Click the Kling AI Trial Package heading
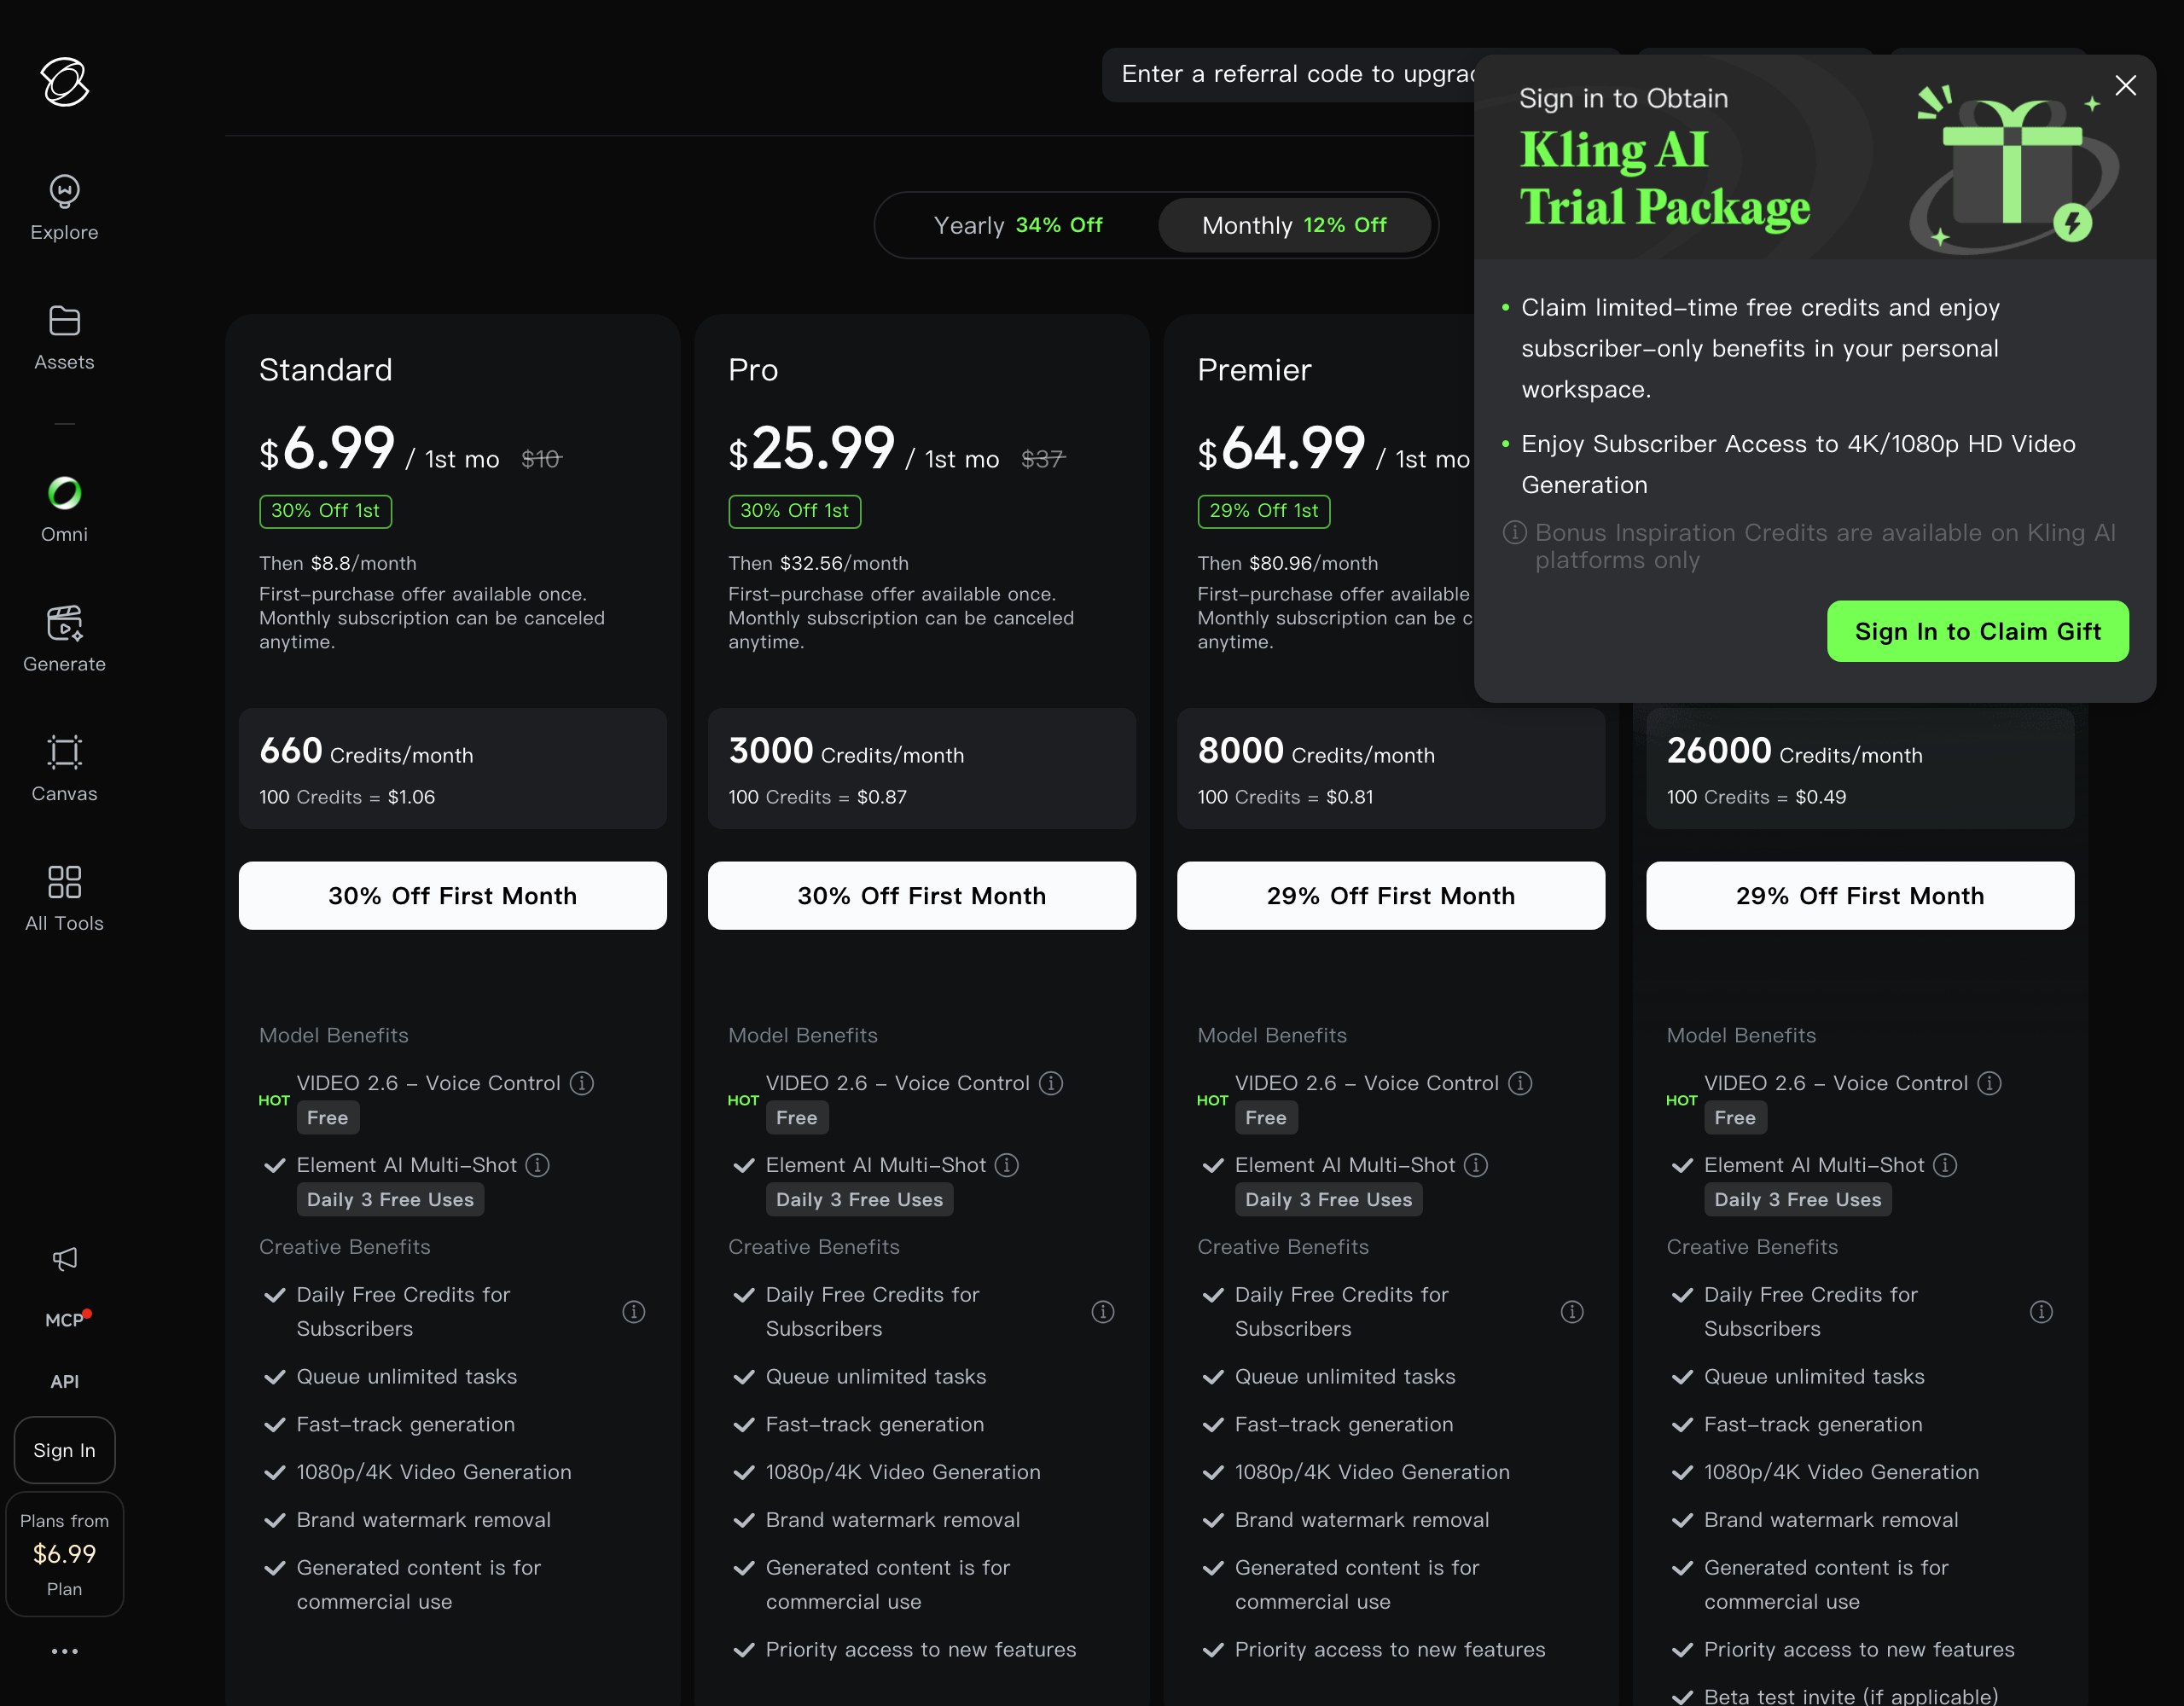2184x1706 pixels. 1664,178
